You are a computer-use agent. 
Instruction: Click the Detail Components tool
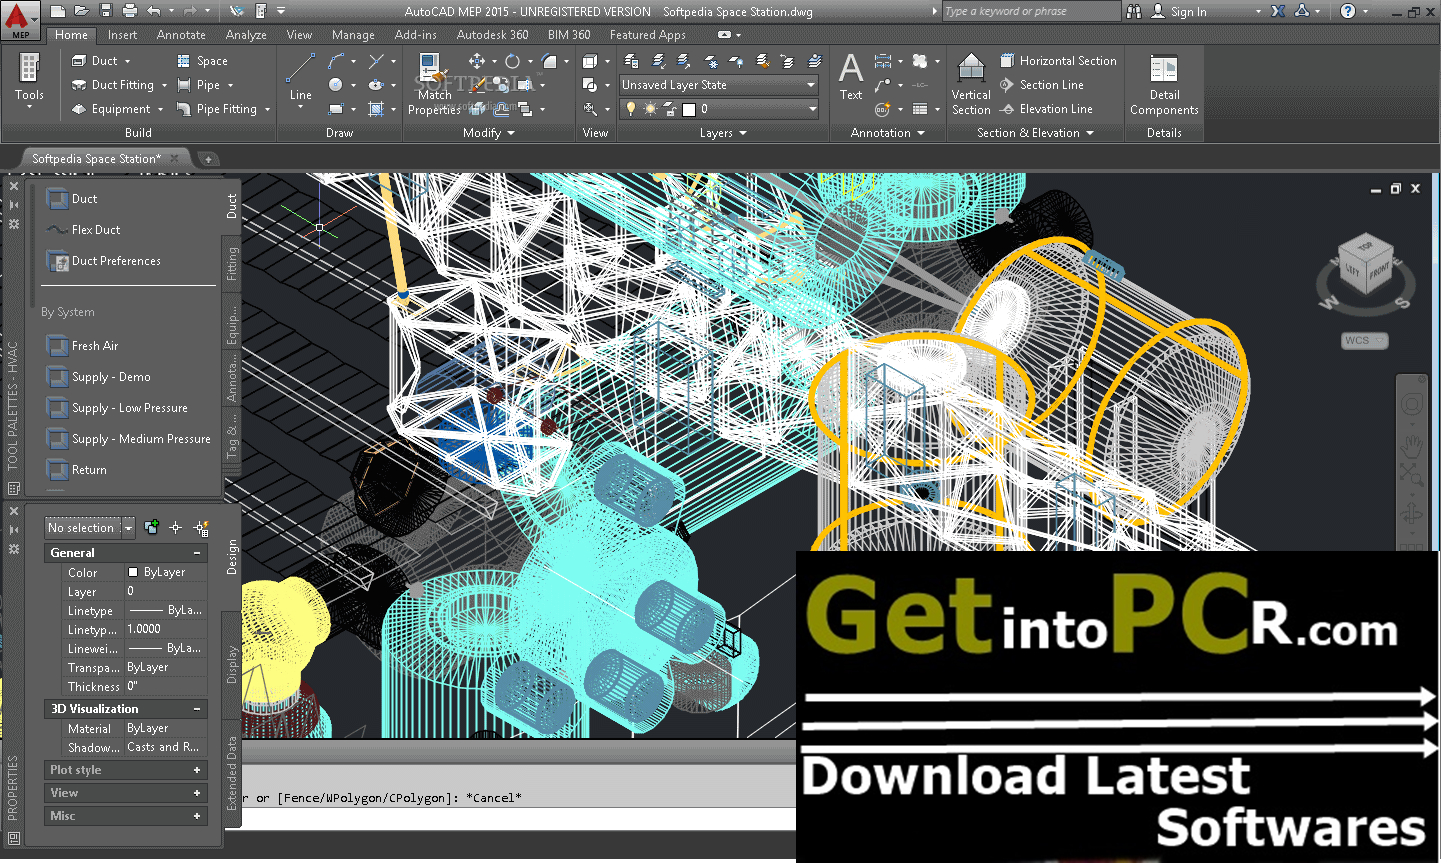[1164, 85]
